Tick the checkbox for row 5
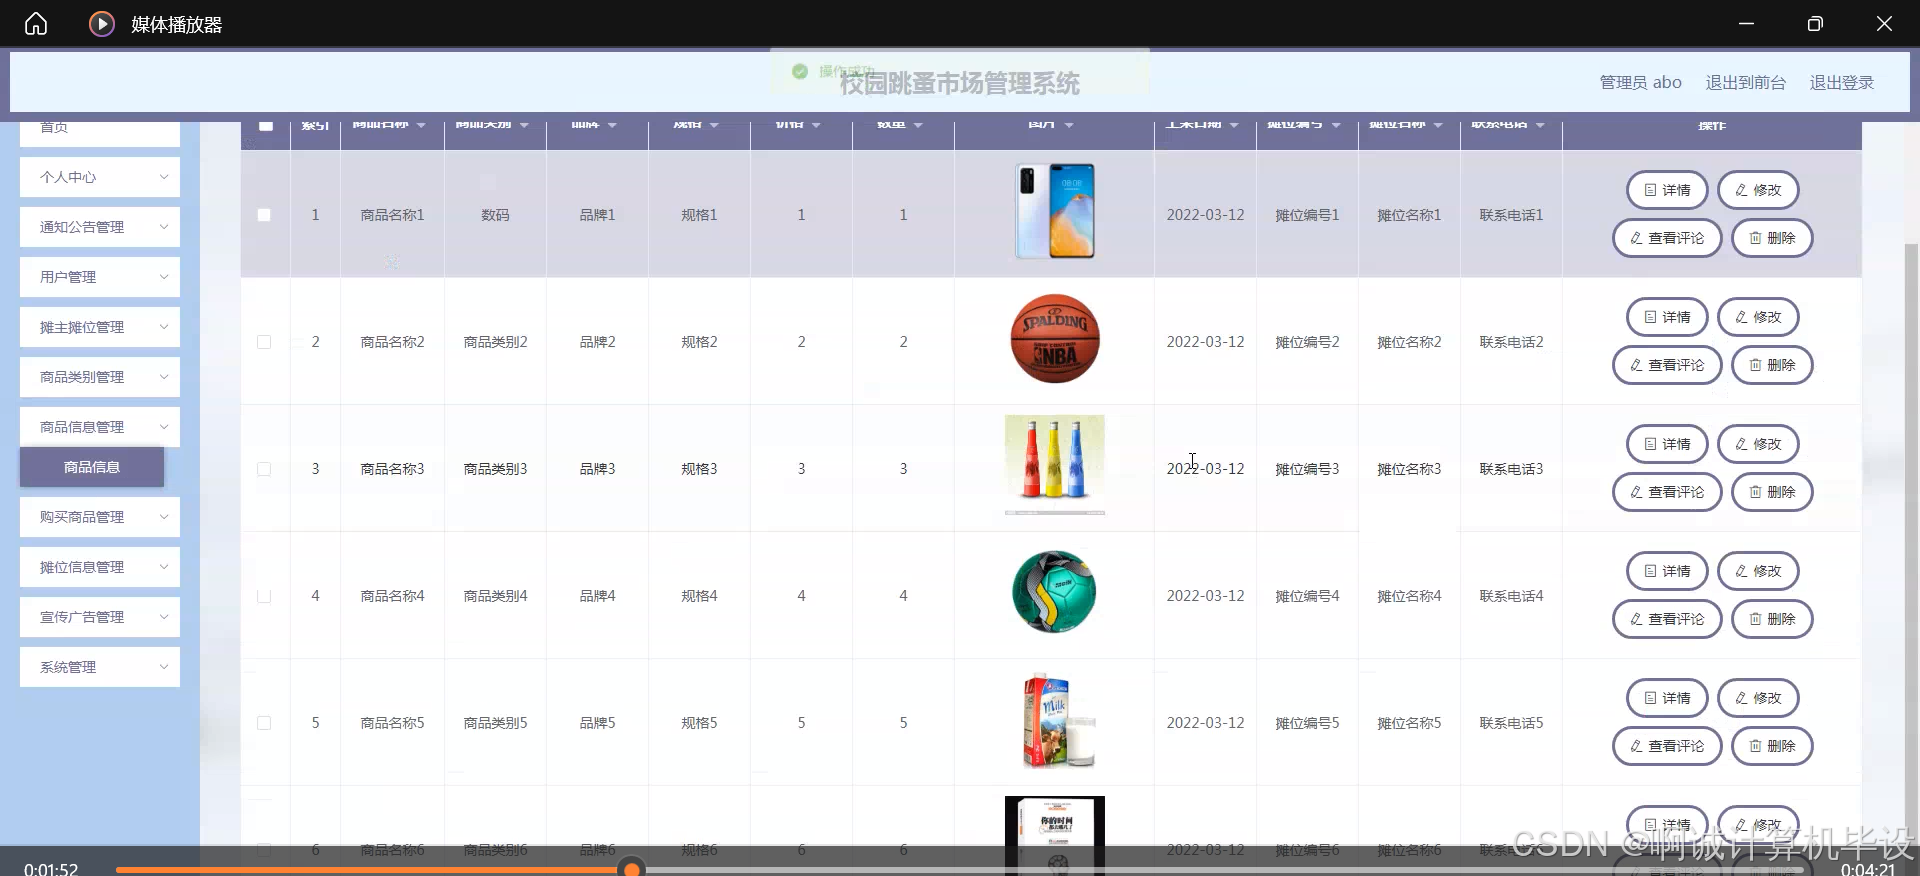The height and width of the screenshot is (876, 1920). coord(264,723)
